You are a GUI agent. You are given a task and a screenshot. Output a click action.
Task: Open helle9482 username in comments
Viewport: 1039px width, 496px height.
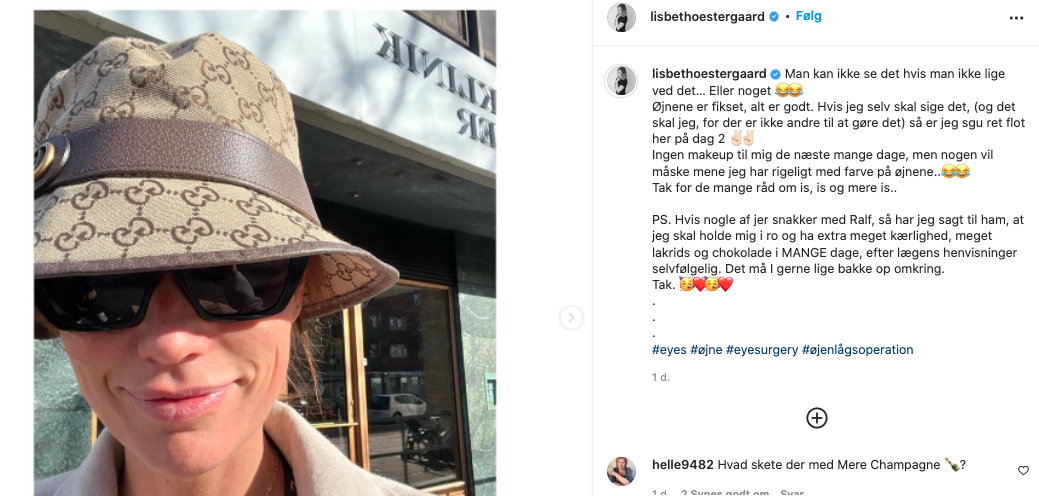[683, 465]
